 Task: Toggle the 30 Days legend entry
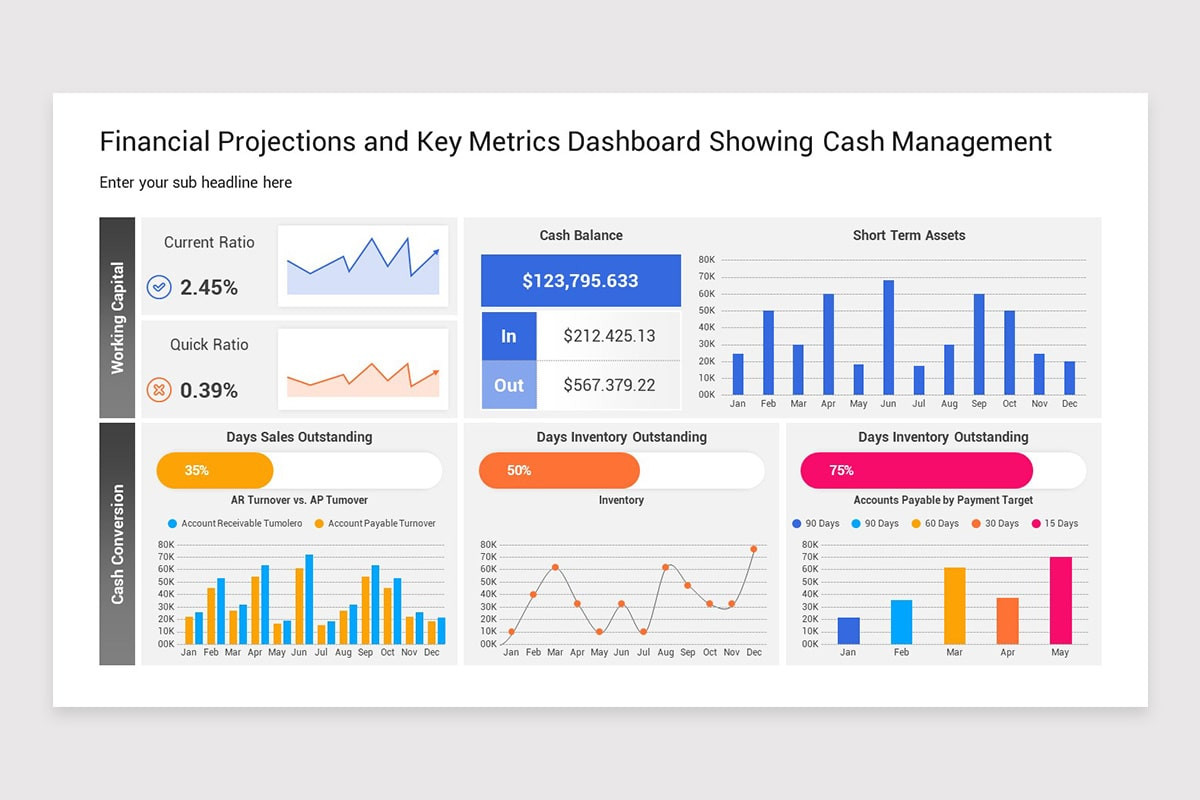pyautogui.click(x=977, y=523)
